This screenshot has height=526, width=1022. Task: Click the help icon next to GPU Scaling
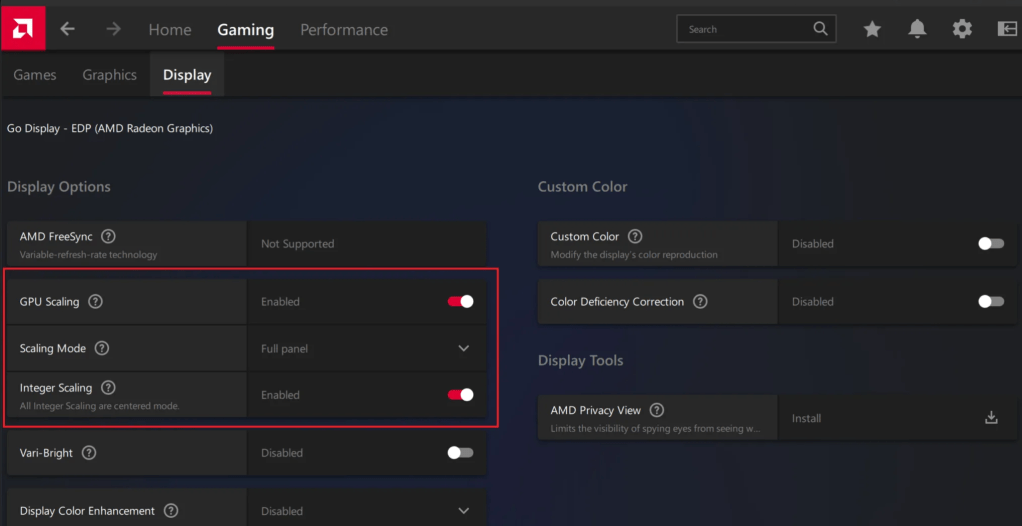click(96, 302)
